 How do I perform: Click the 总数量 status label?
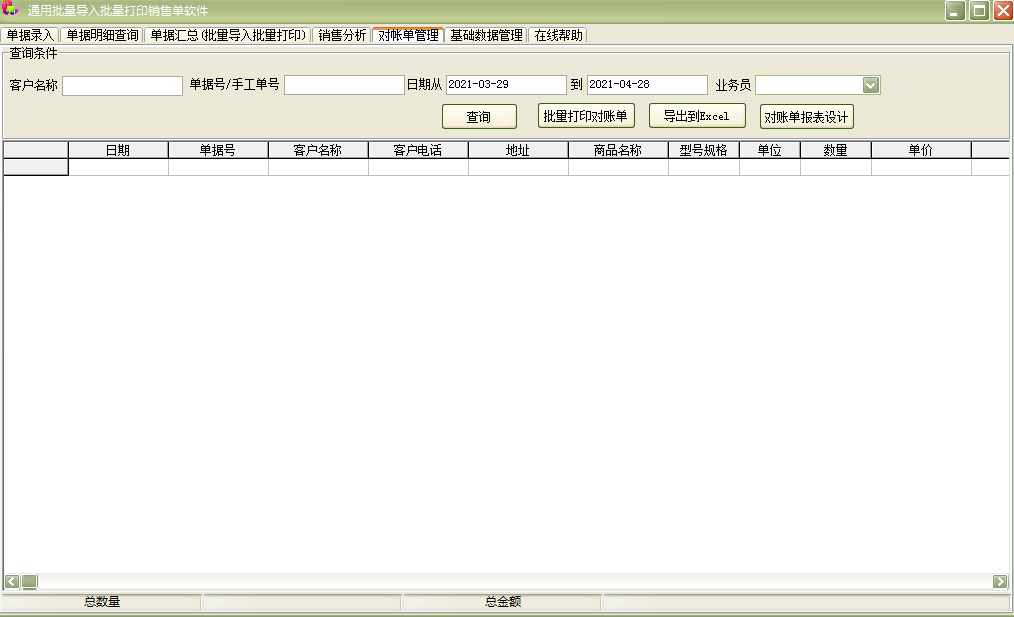[102, 601]
